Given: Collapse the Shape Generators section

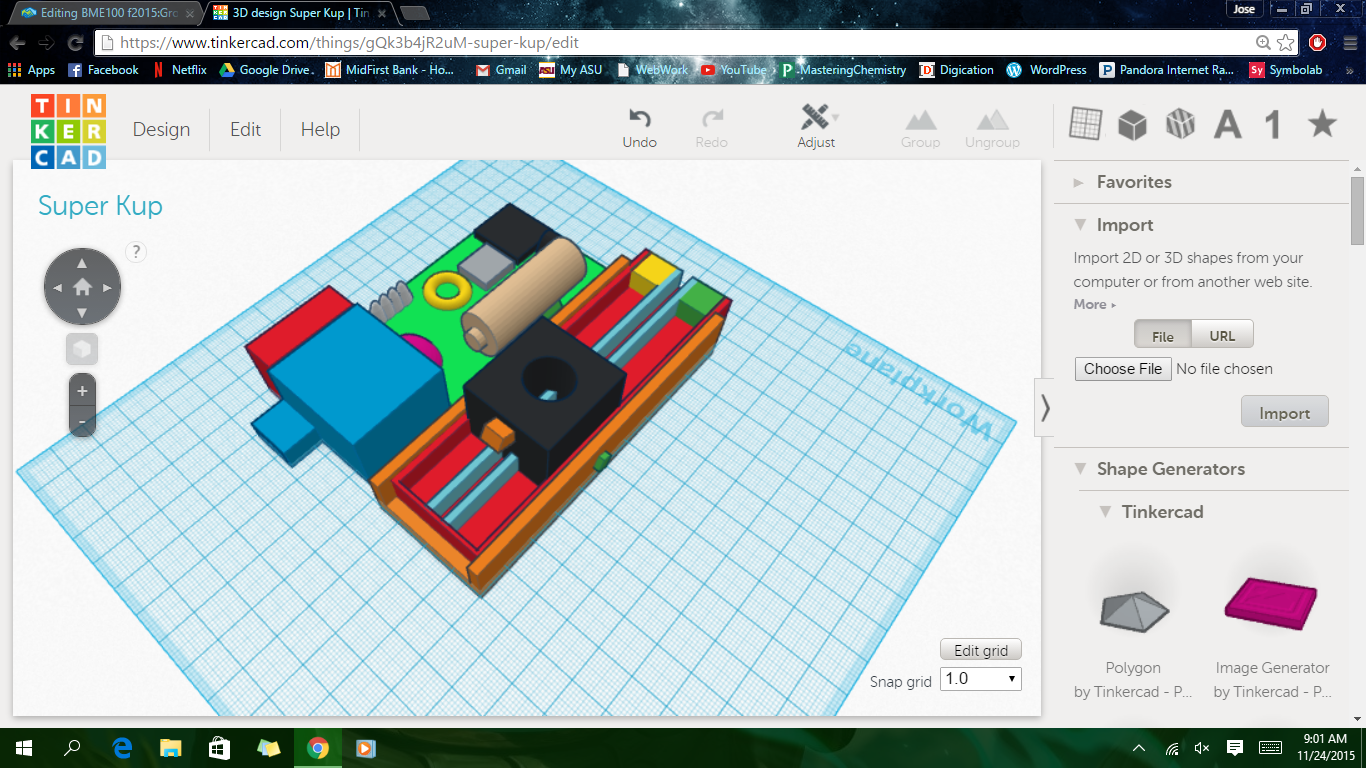Looking at the screenshot, I should coord(1080,469).
